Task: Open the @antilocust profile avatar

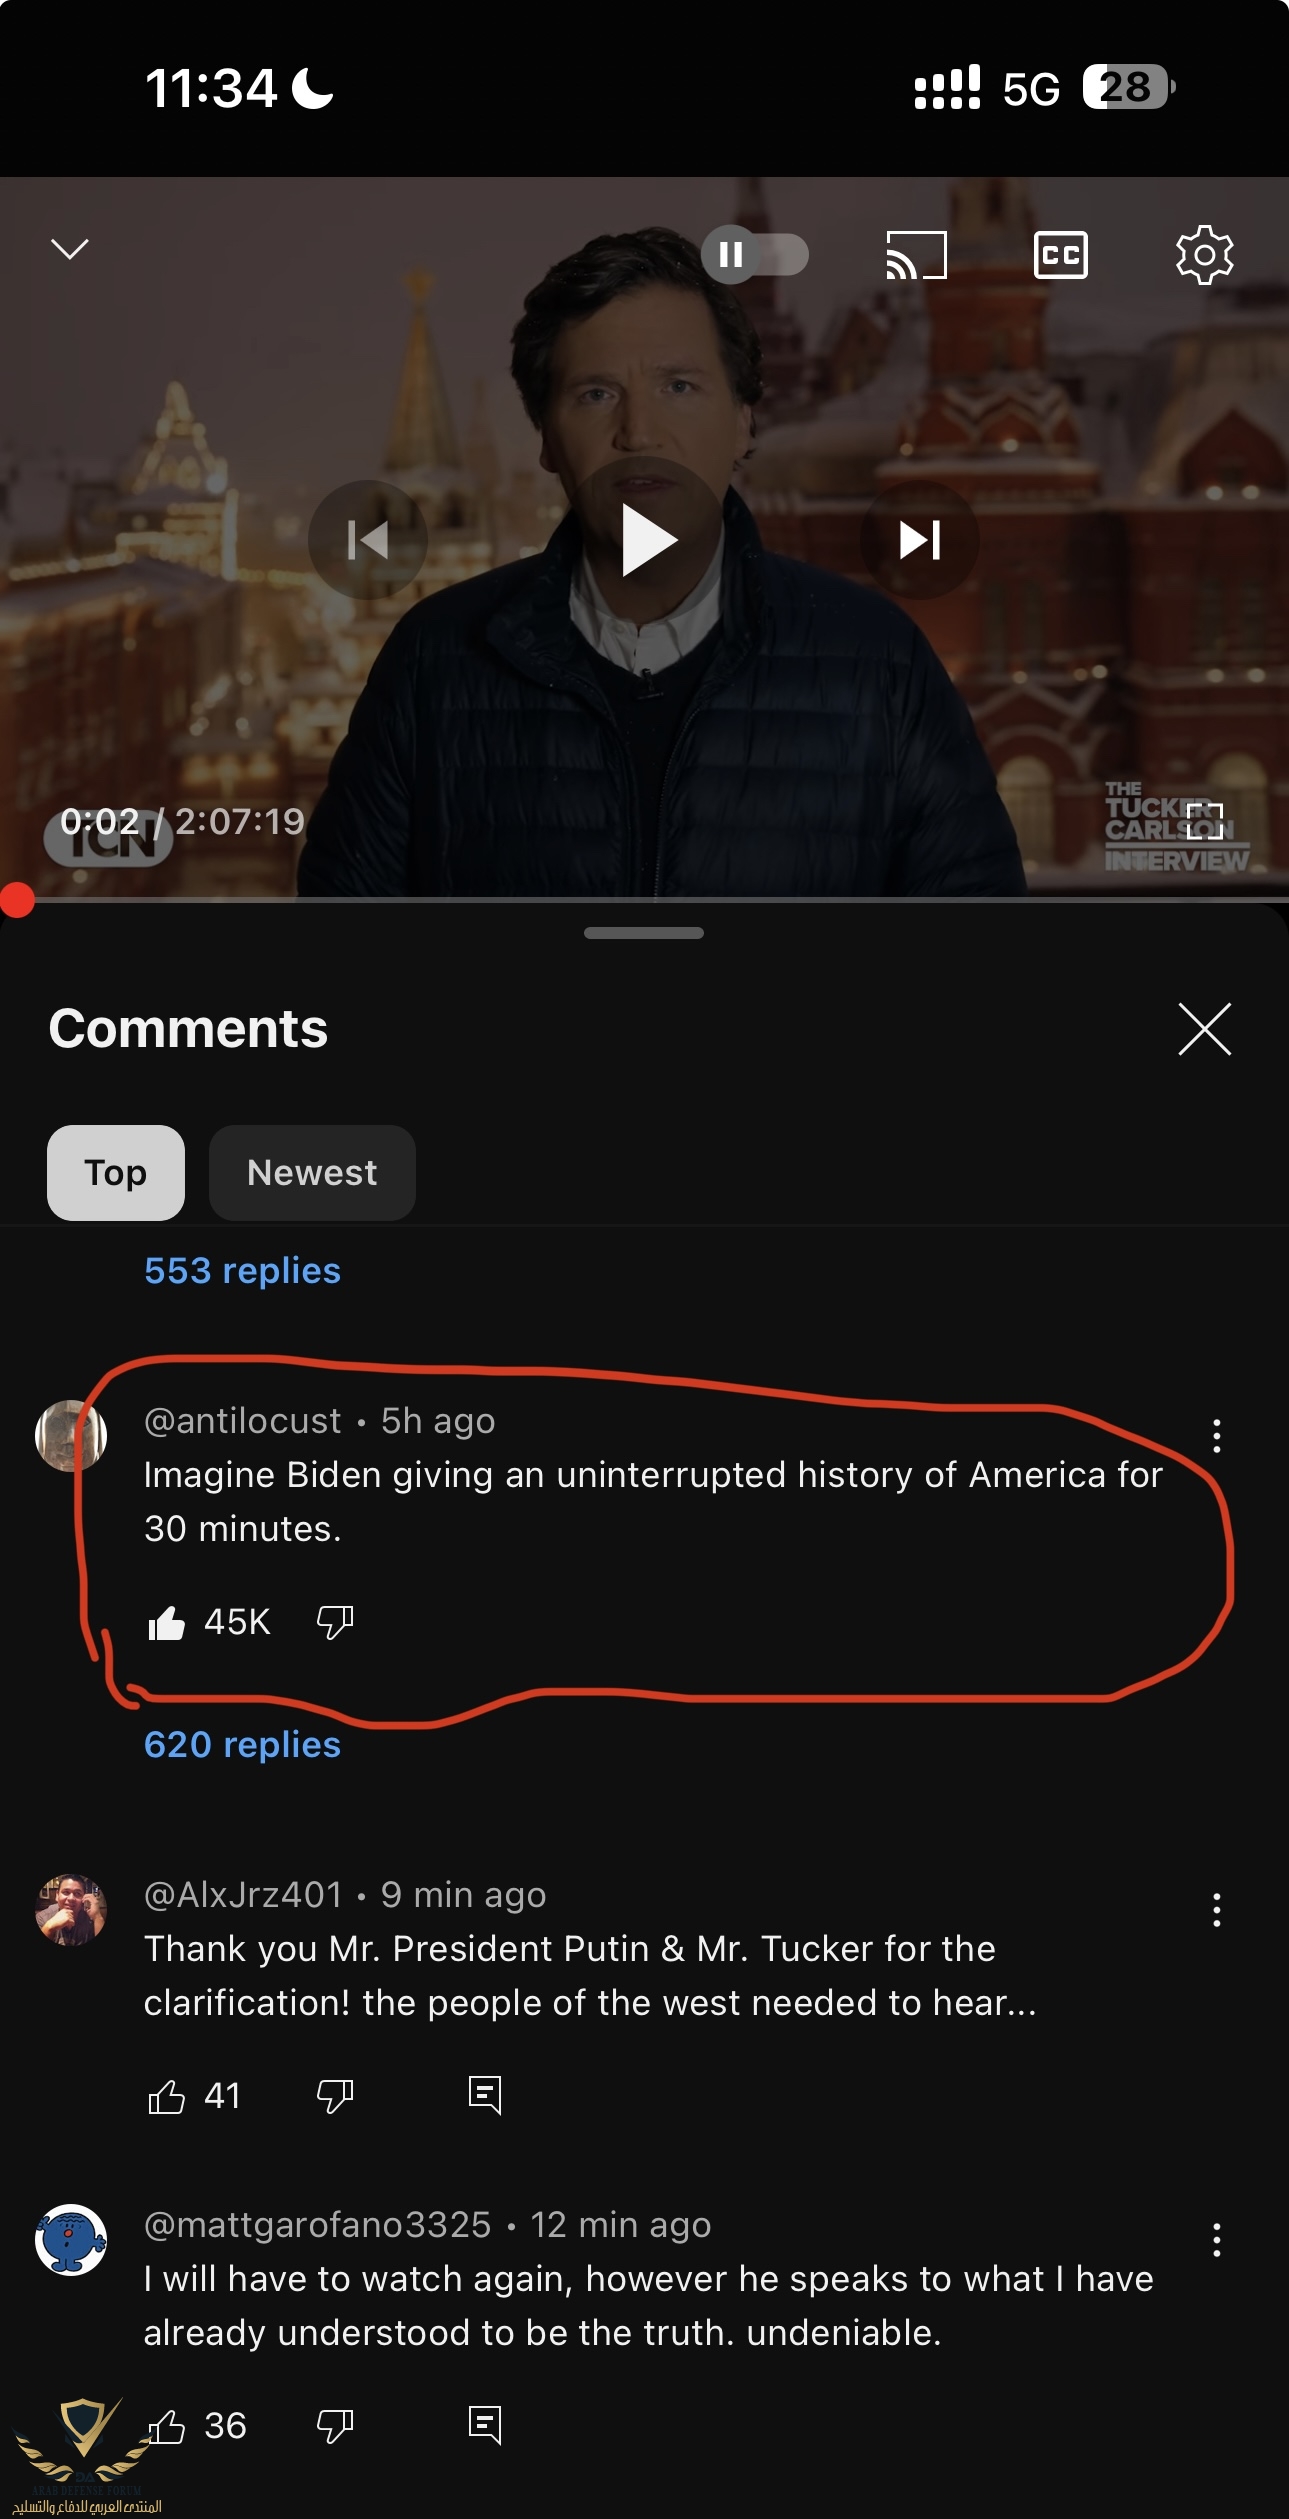Action: [x=71, y=1436]
